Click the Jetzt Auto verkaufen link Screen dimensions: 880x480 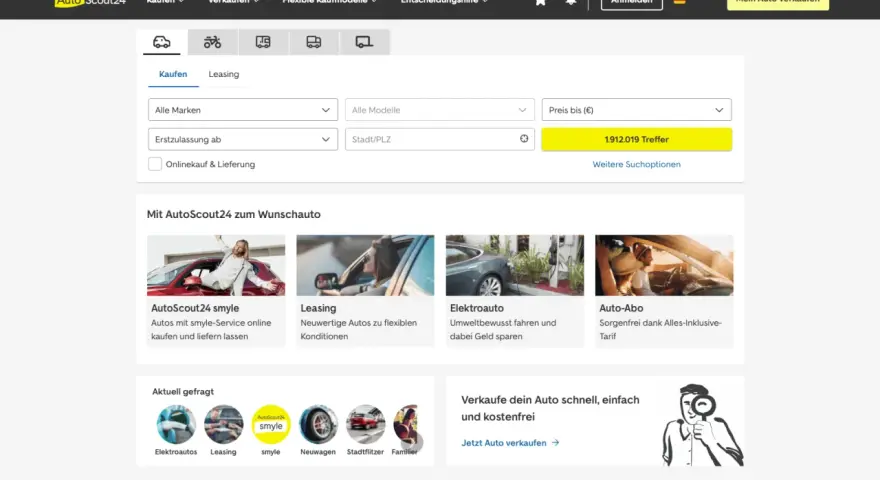point(504,443)
